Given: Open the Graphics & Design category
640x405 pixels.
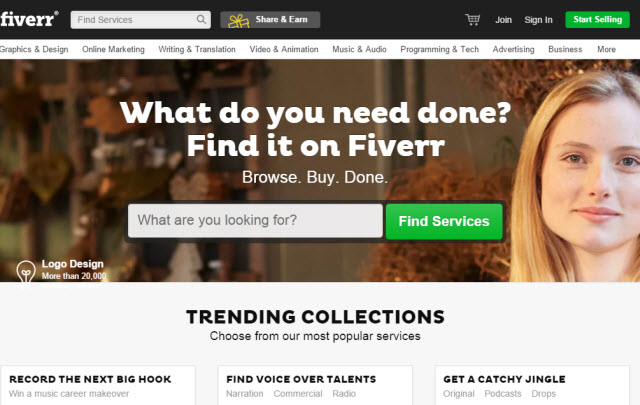Looking at the screenshot, I should click(x=34, y=49).
